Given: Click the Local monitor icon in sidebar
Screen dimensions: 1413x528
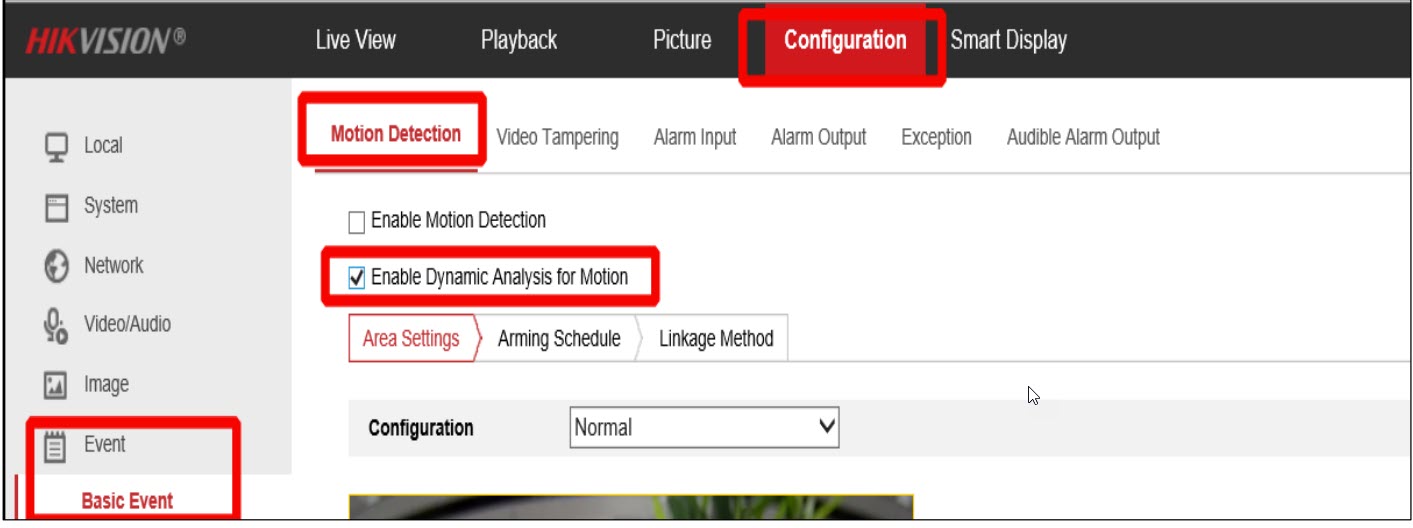Looking at the screenshot, I should (56, 146).
